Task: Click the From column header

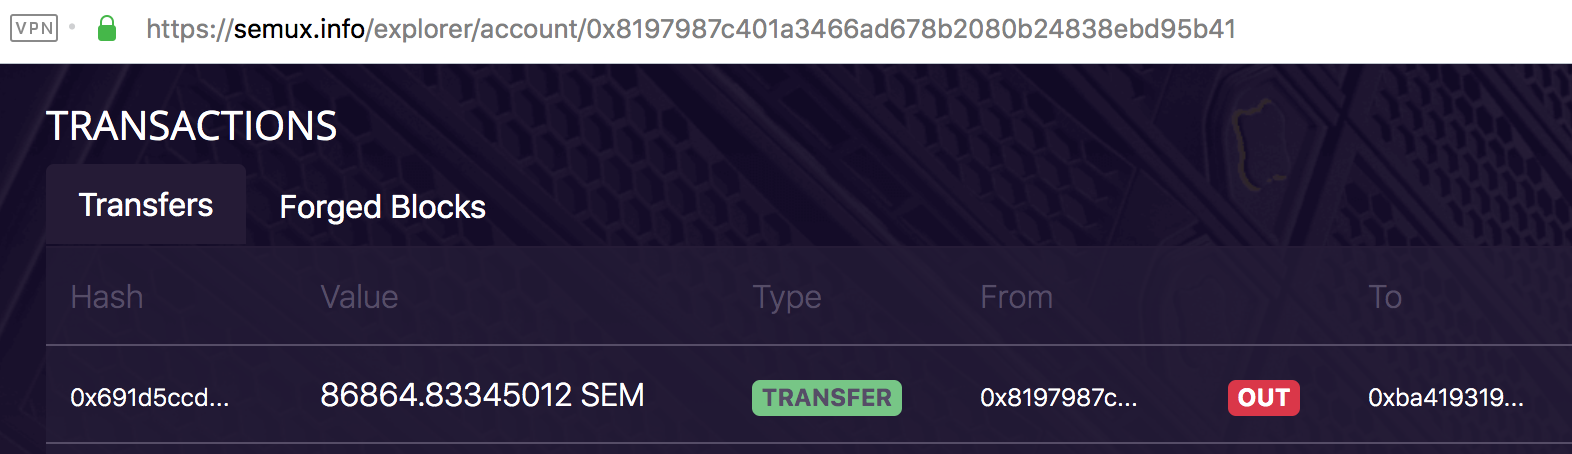Action: click(1016, 297)
